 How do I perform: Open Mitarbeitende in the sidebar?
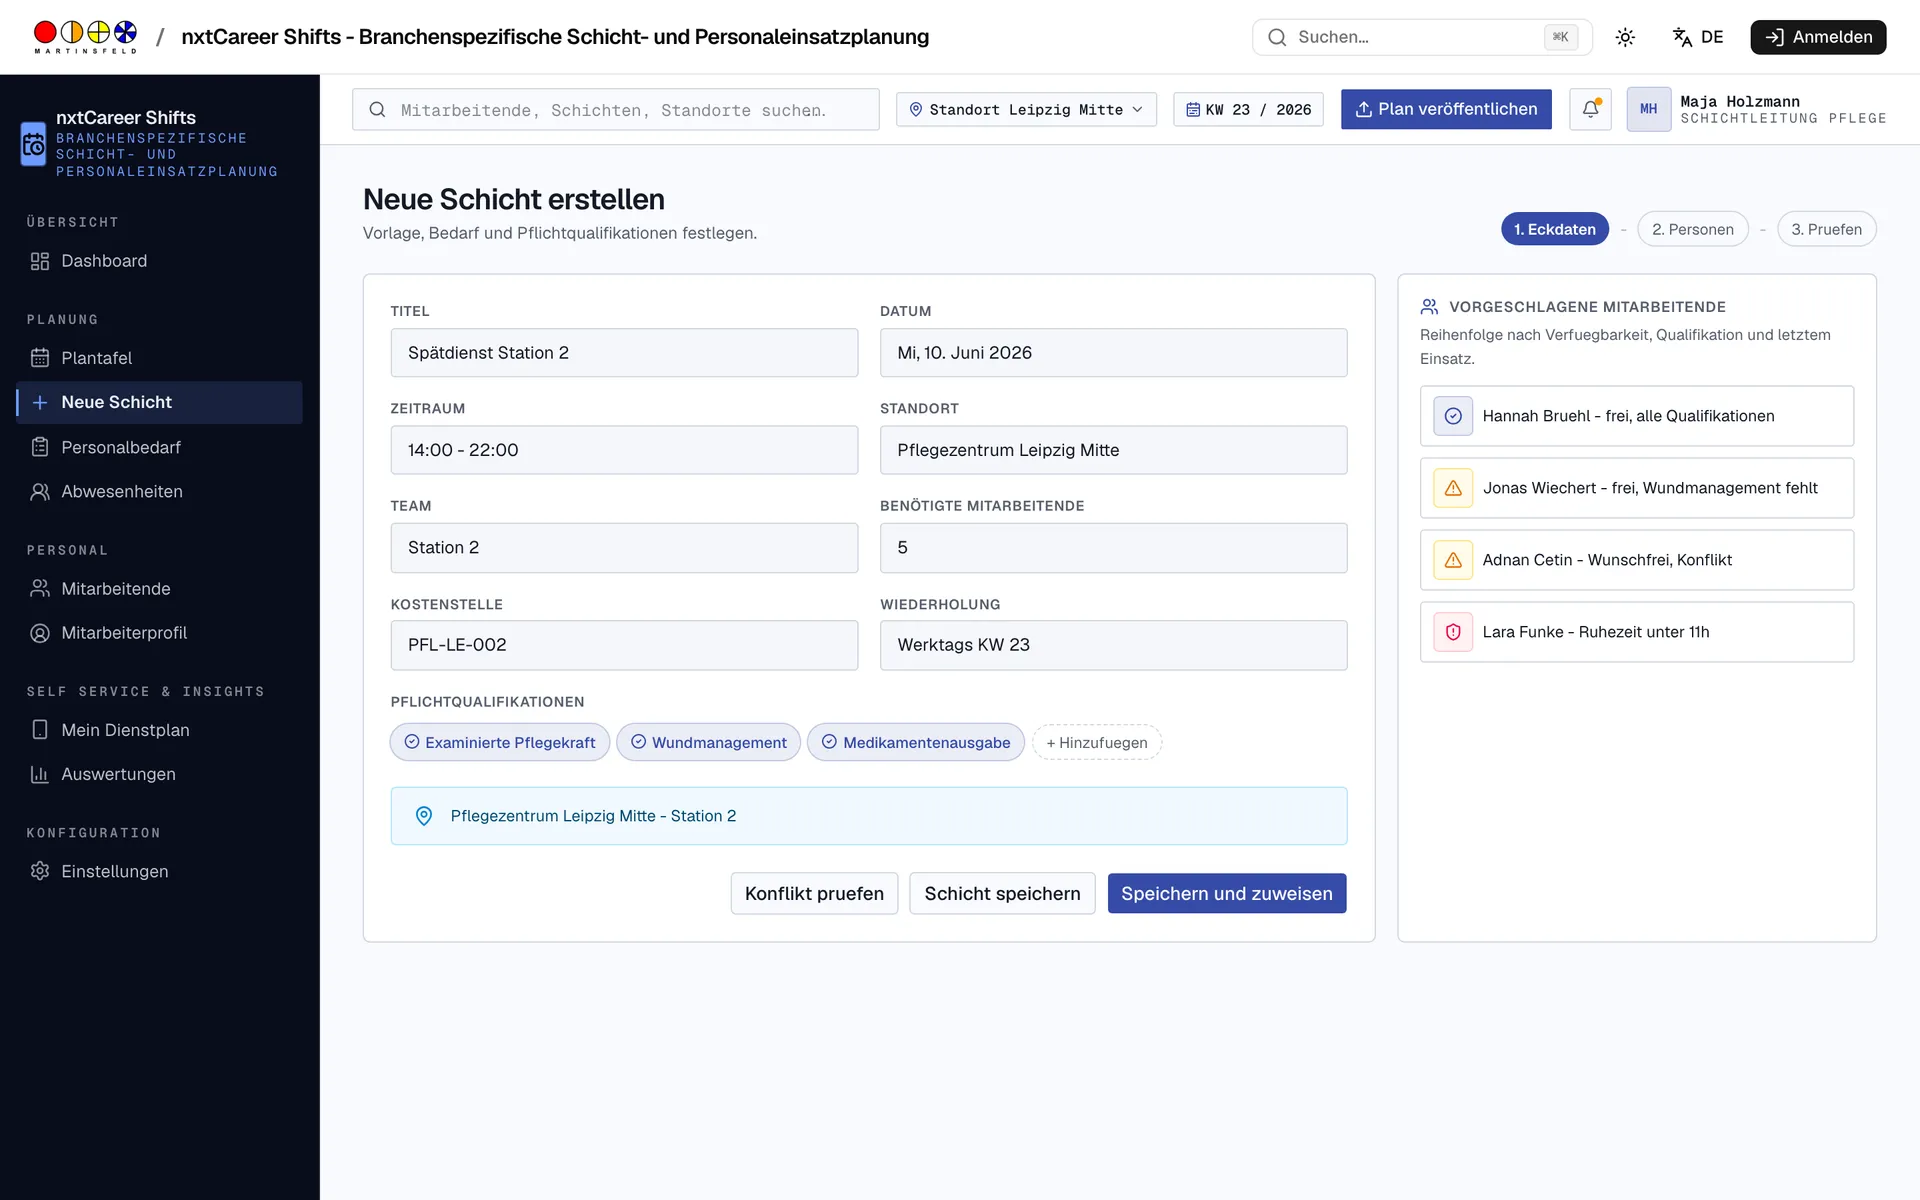pyautogui.click(x=159, y=589)
